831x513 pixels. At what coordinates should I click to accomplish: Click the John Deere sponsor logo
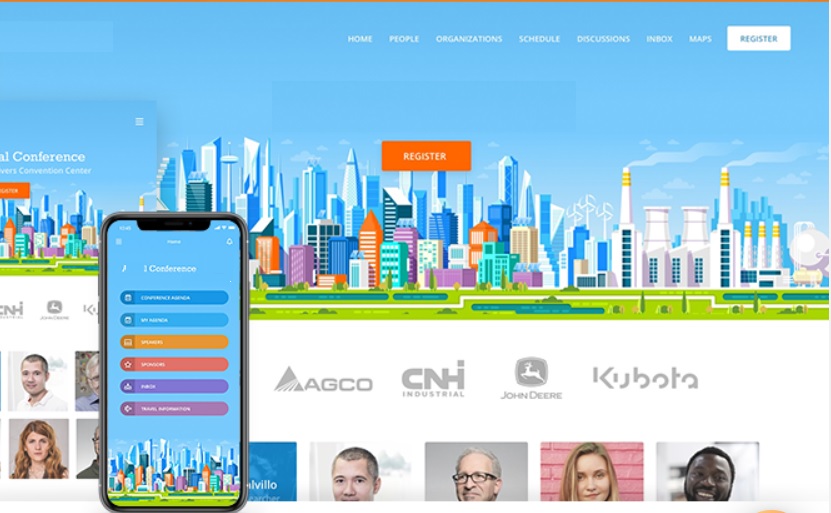[x=531, y=378]
